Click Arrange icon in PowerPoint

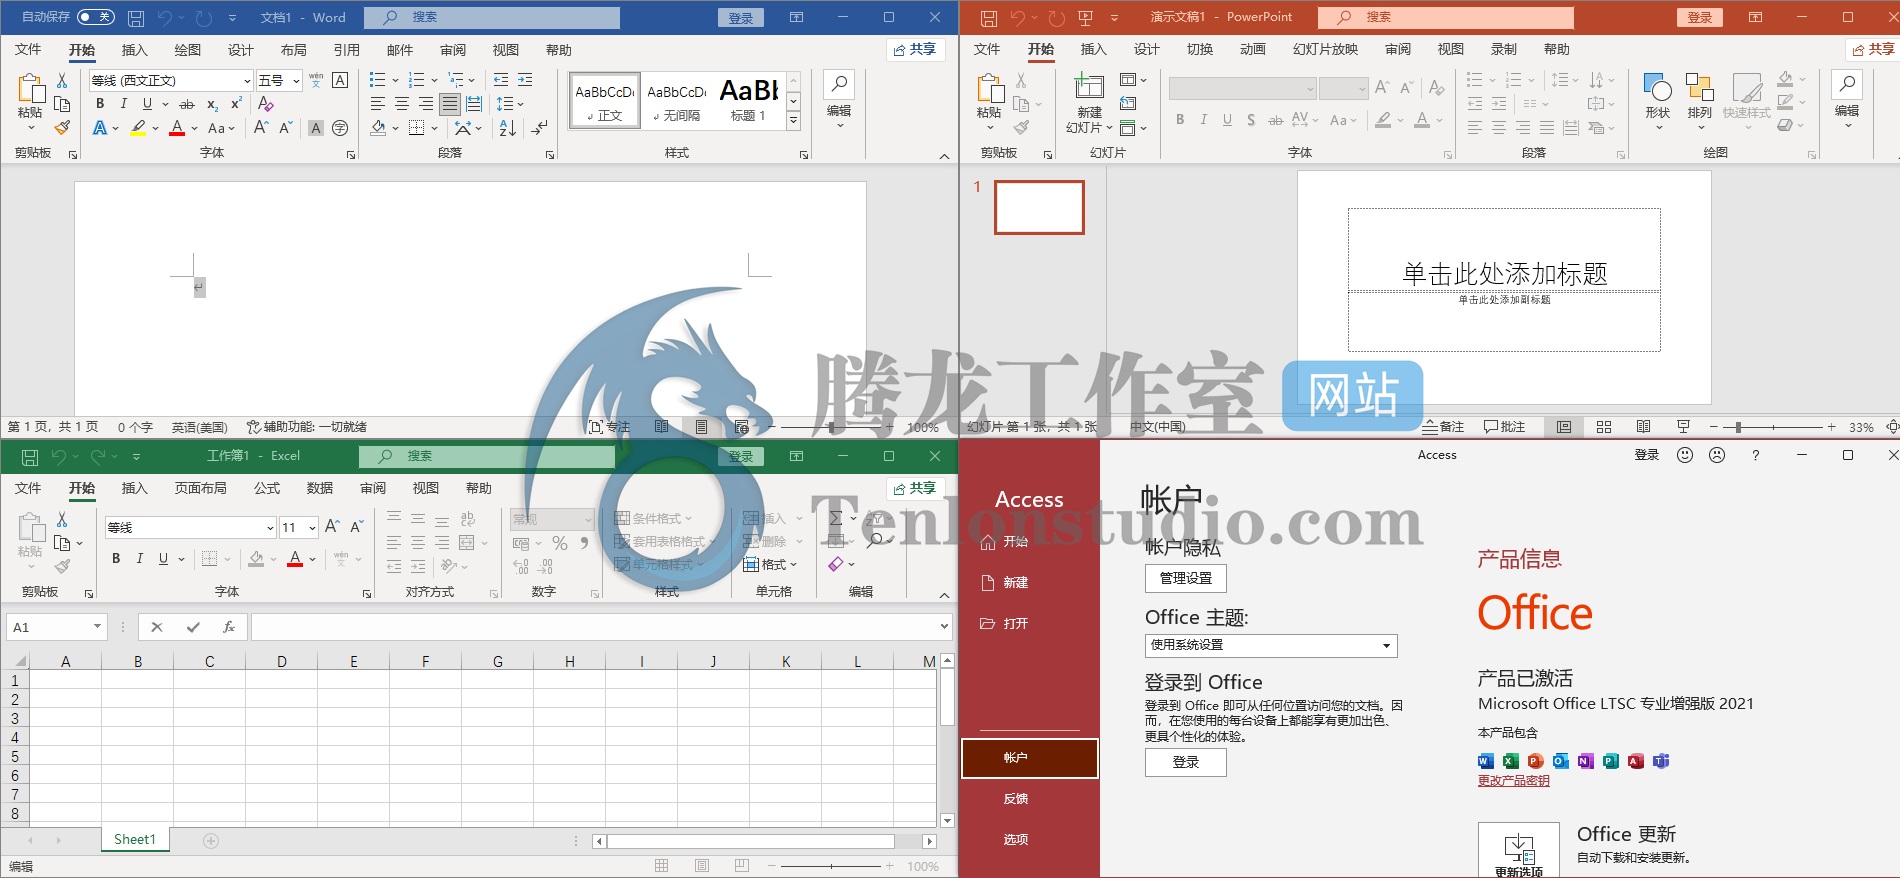[1700, 86]
